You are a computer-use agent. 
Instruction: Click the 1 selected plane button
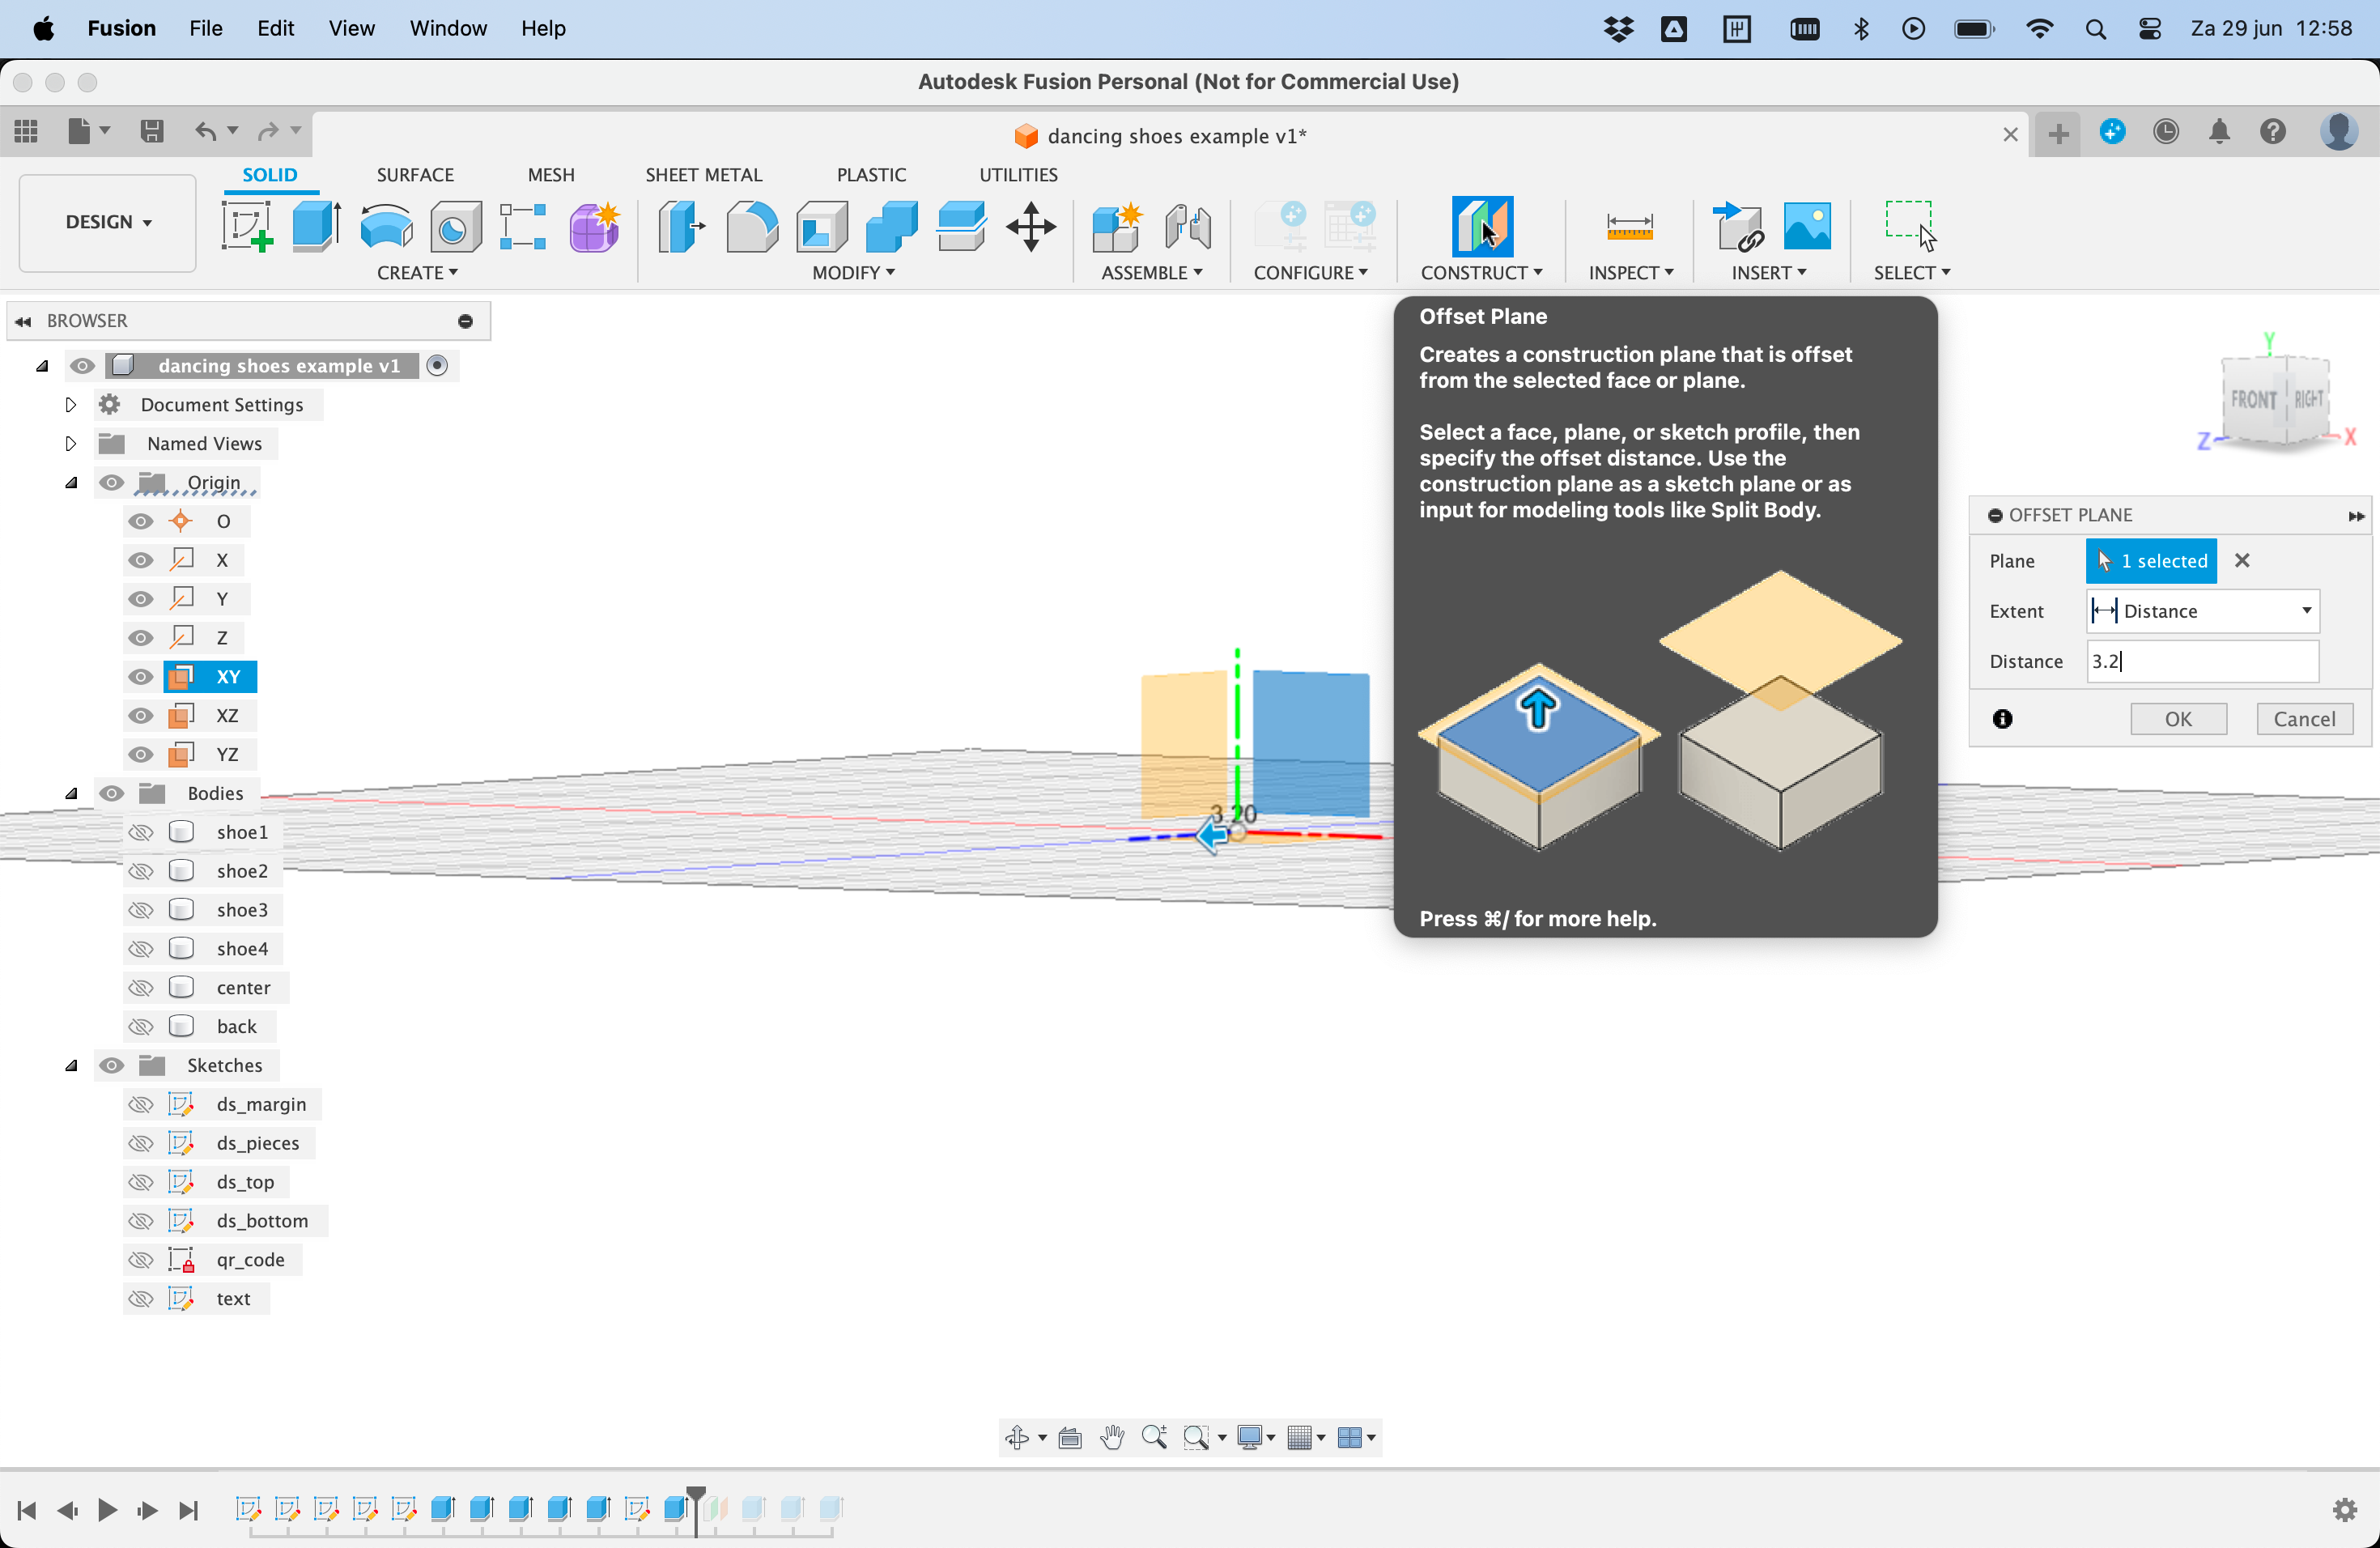(2151, 561)
